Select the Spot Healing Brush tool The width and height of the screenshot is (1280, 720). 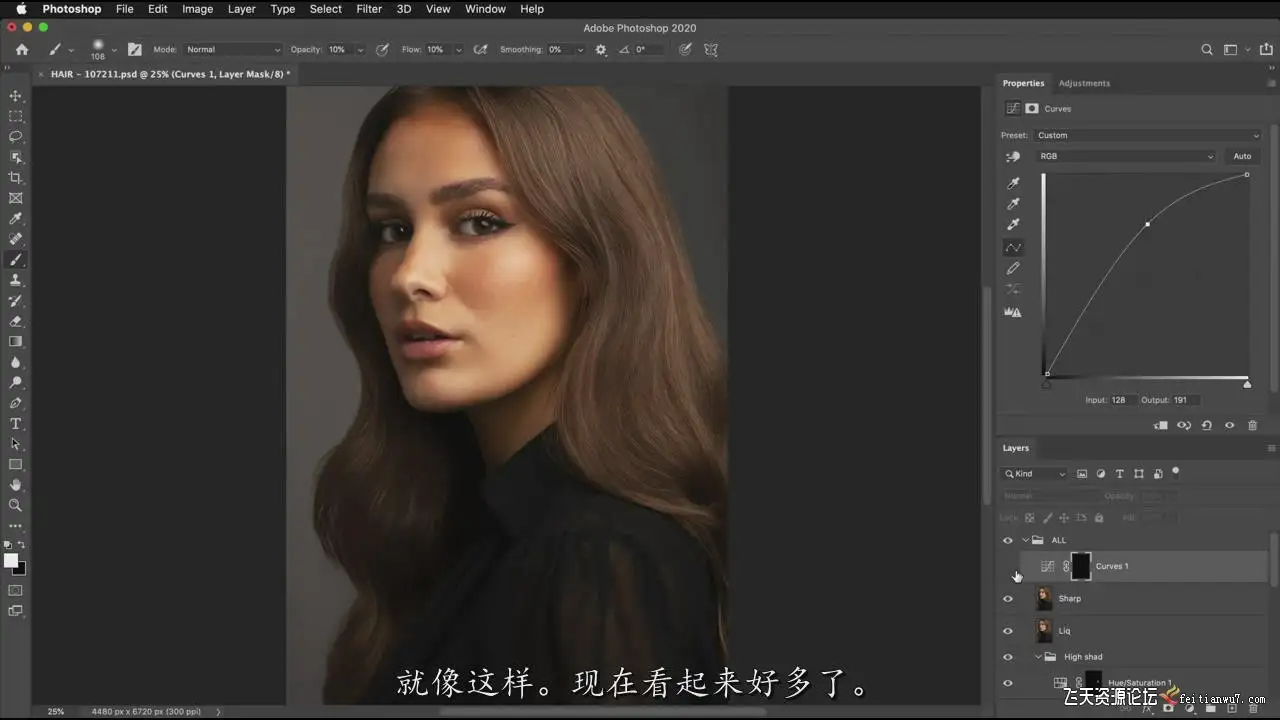coord(16,239)
